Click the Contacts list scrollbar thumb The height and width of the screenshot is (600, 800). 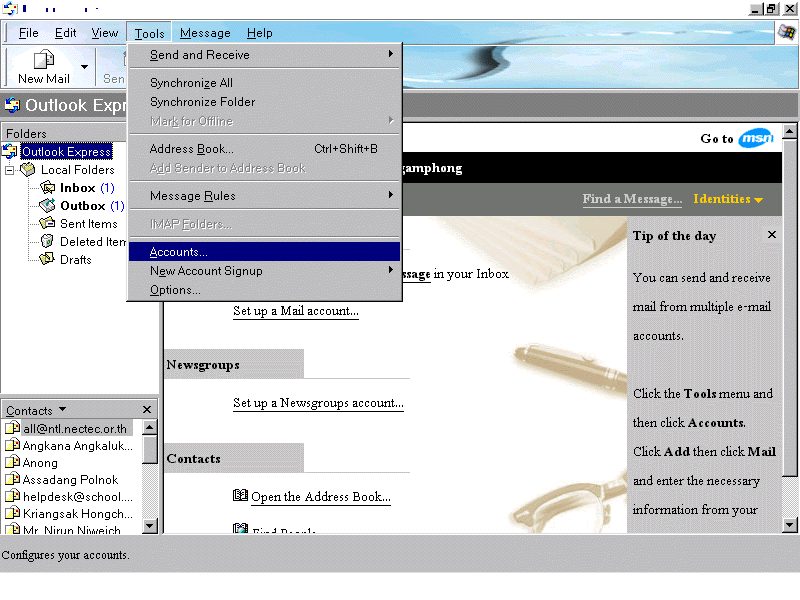[149, 449]
